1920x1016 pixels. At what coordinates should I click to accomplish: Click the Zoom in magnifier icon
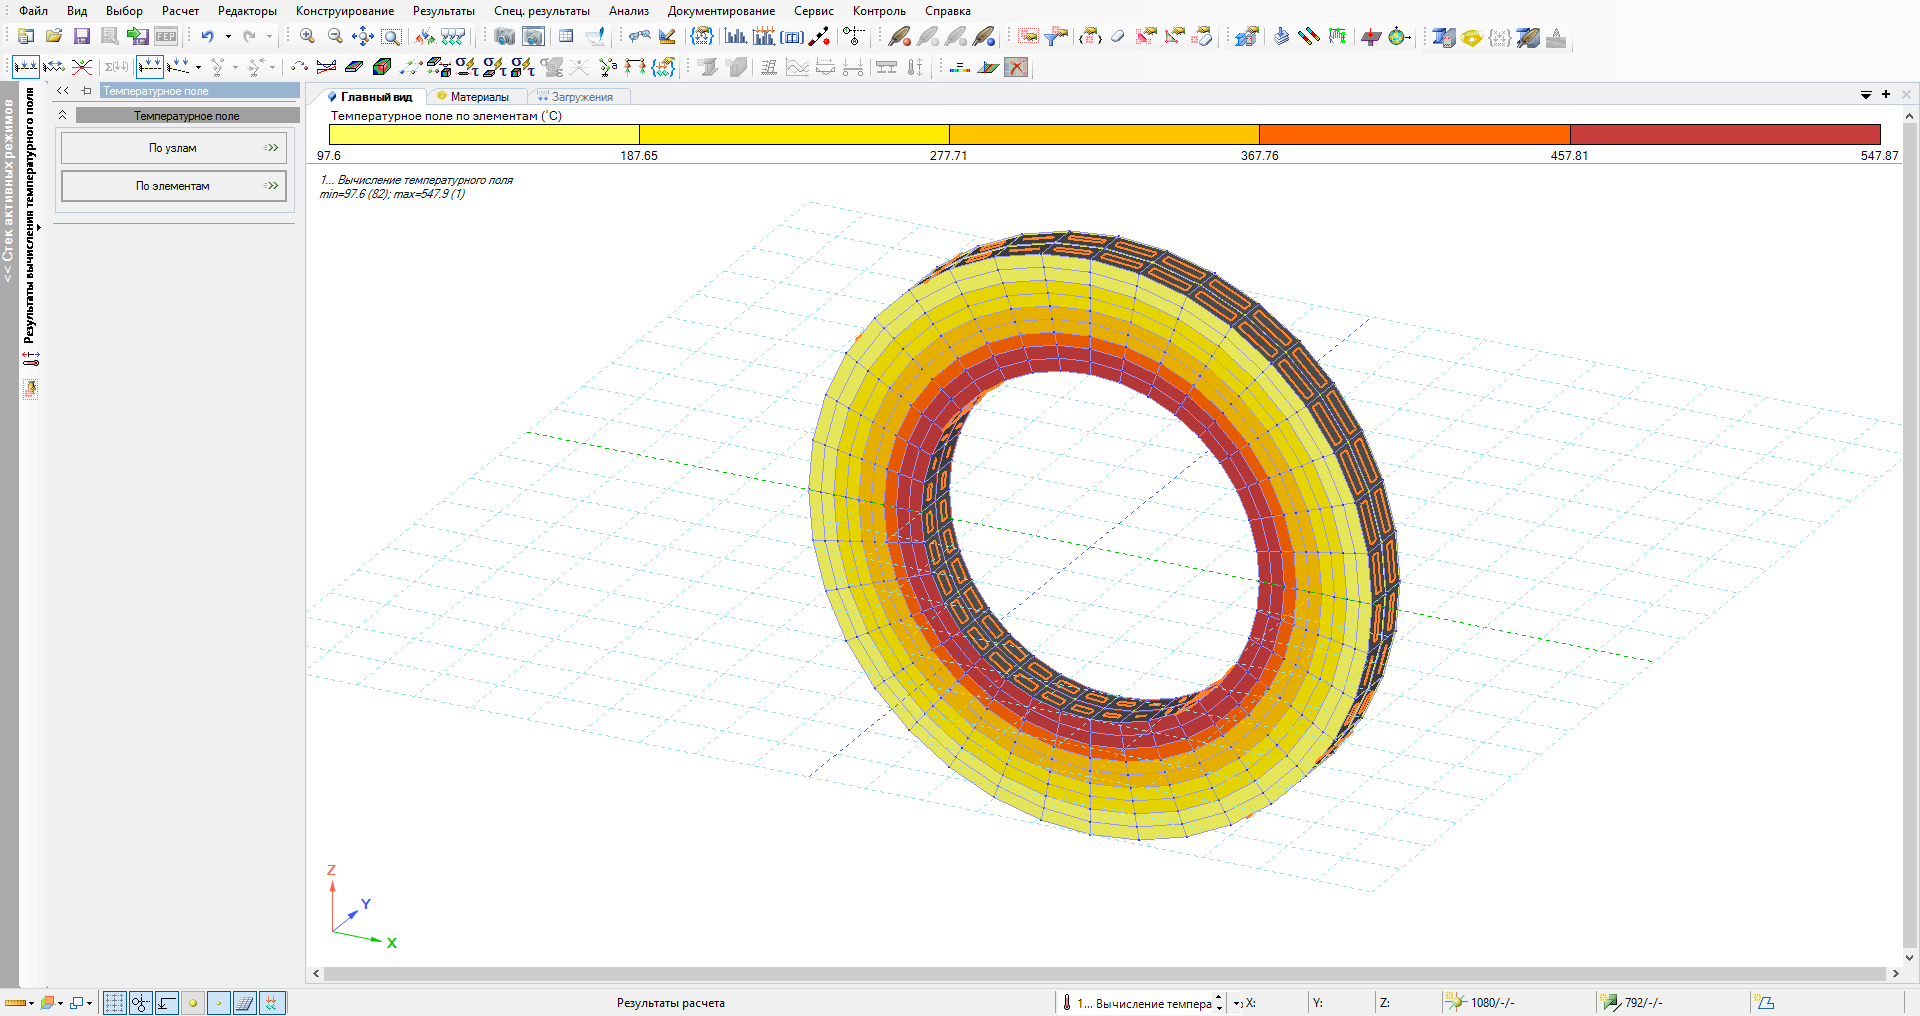pos(307,37)
